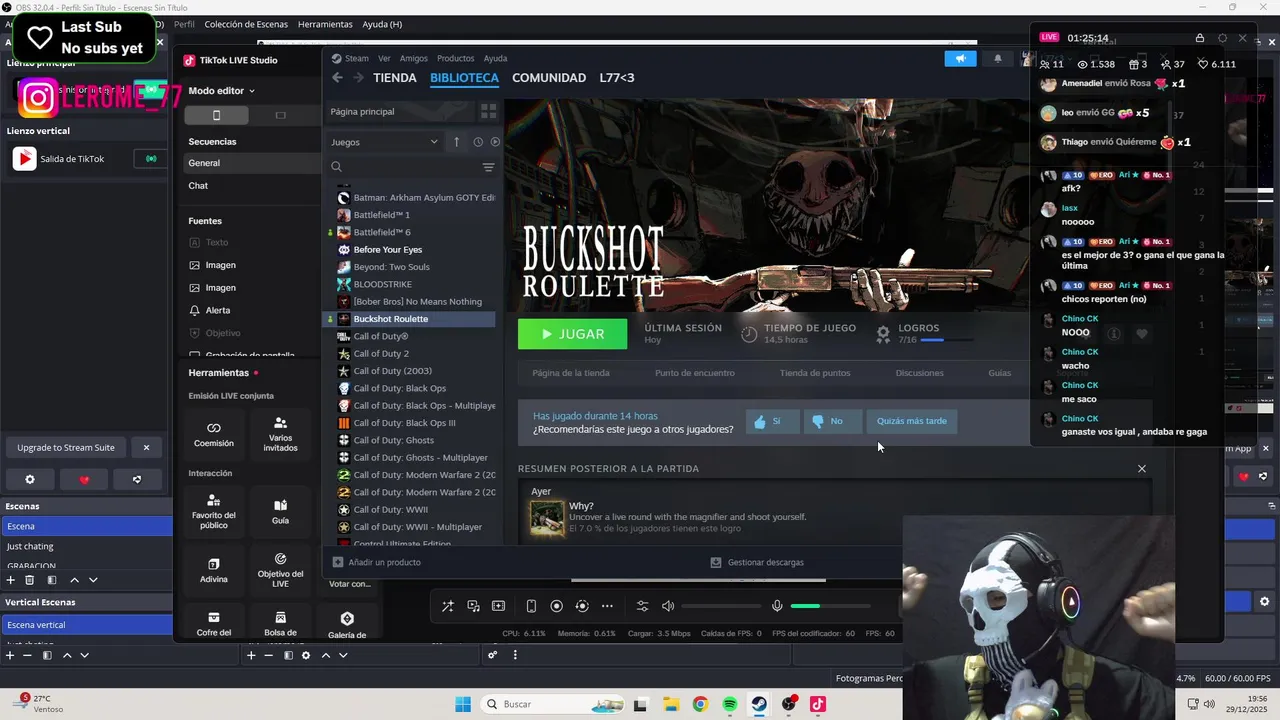Switch to Steam TIENDA tab
Screen dimensions: 1280x720
coord(395,77)
